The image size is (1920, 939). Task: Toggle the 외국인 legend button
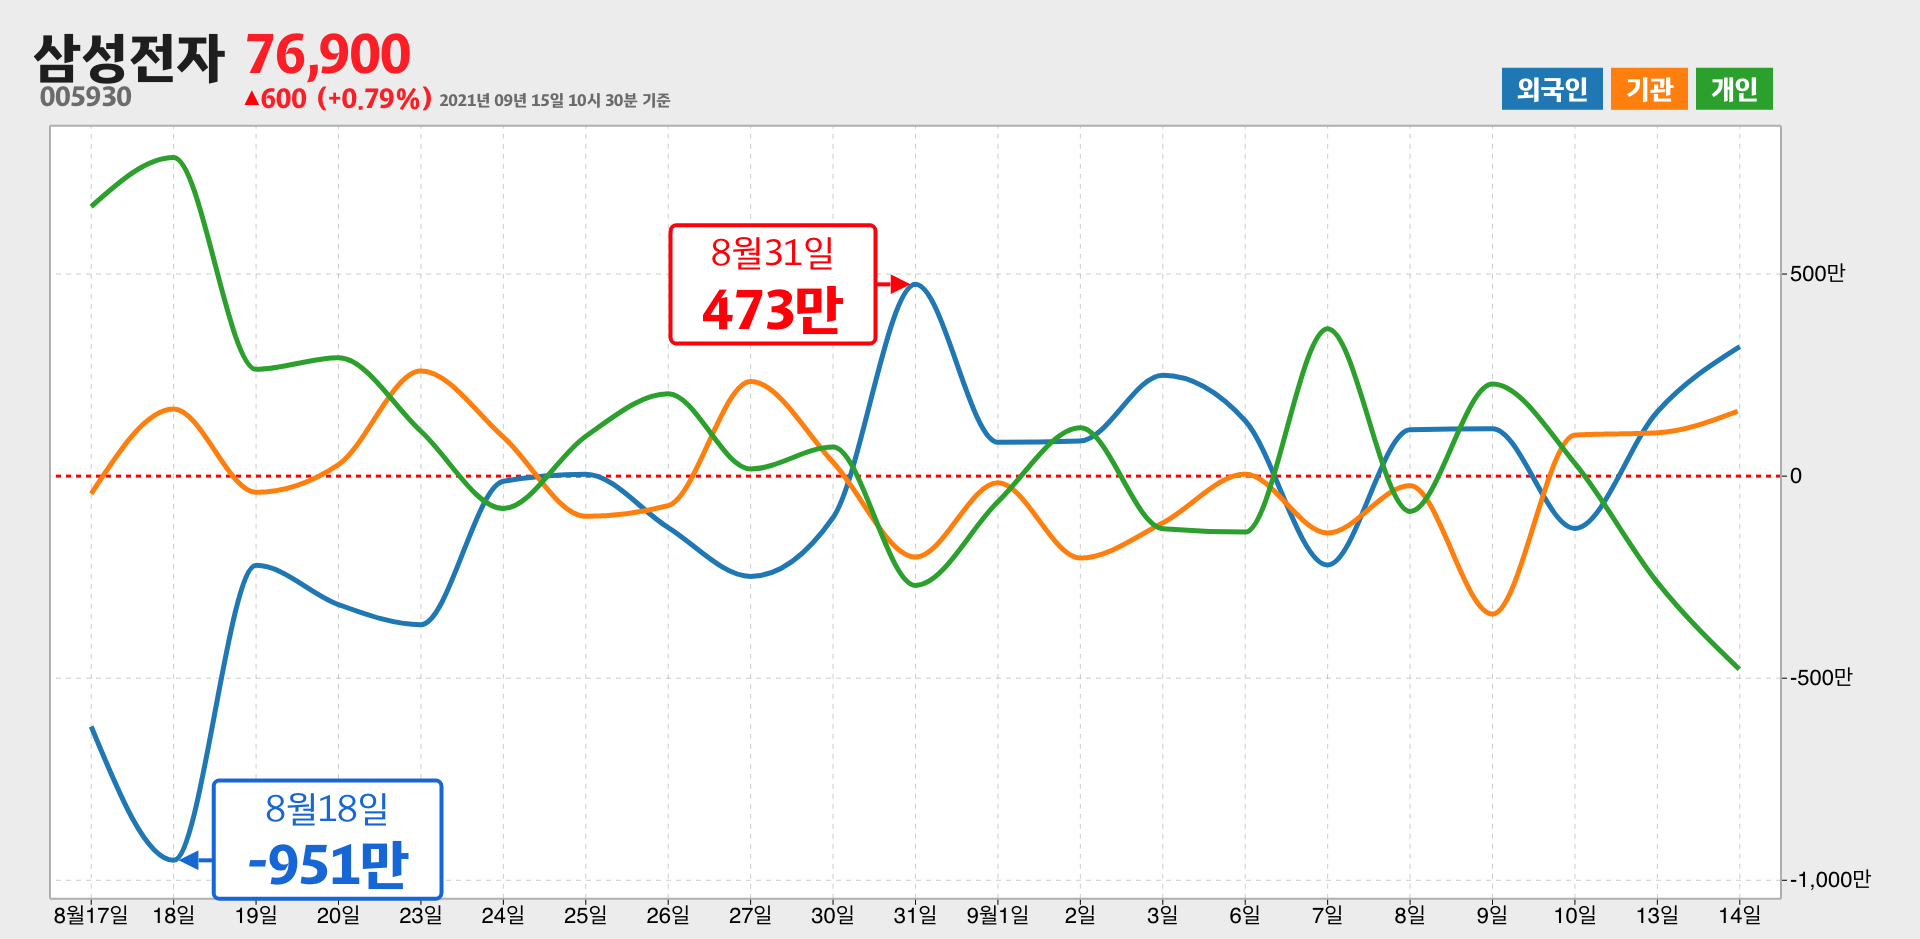pos(1552,89)
